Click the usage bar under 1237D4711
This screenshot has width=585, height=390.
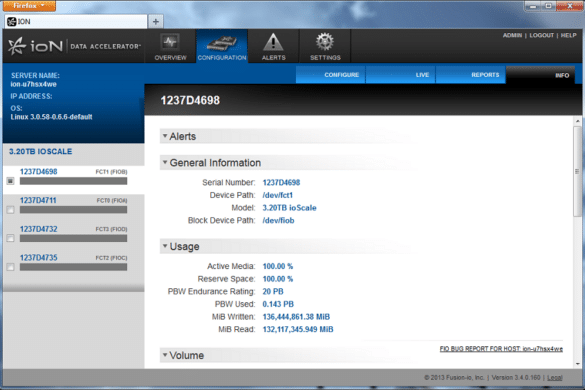(73, 210)
